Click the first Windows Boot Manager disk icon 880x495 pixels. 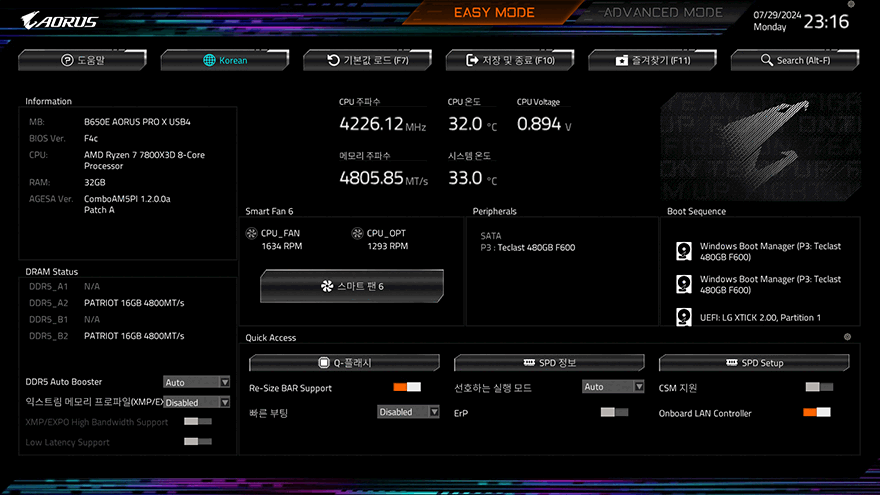(x=684, y=251)
